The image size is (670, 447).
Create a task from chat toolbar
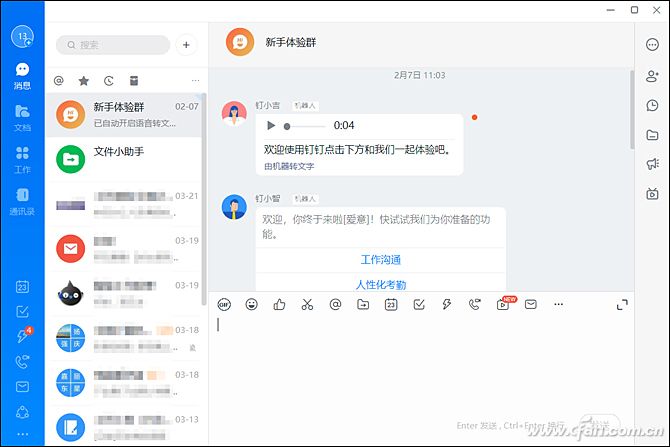click(419, 304)
